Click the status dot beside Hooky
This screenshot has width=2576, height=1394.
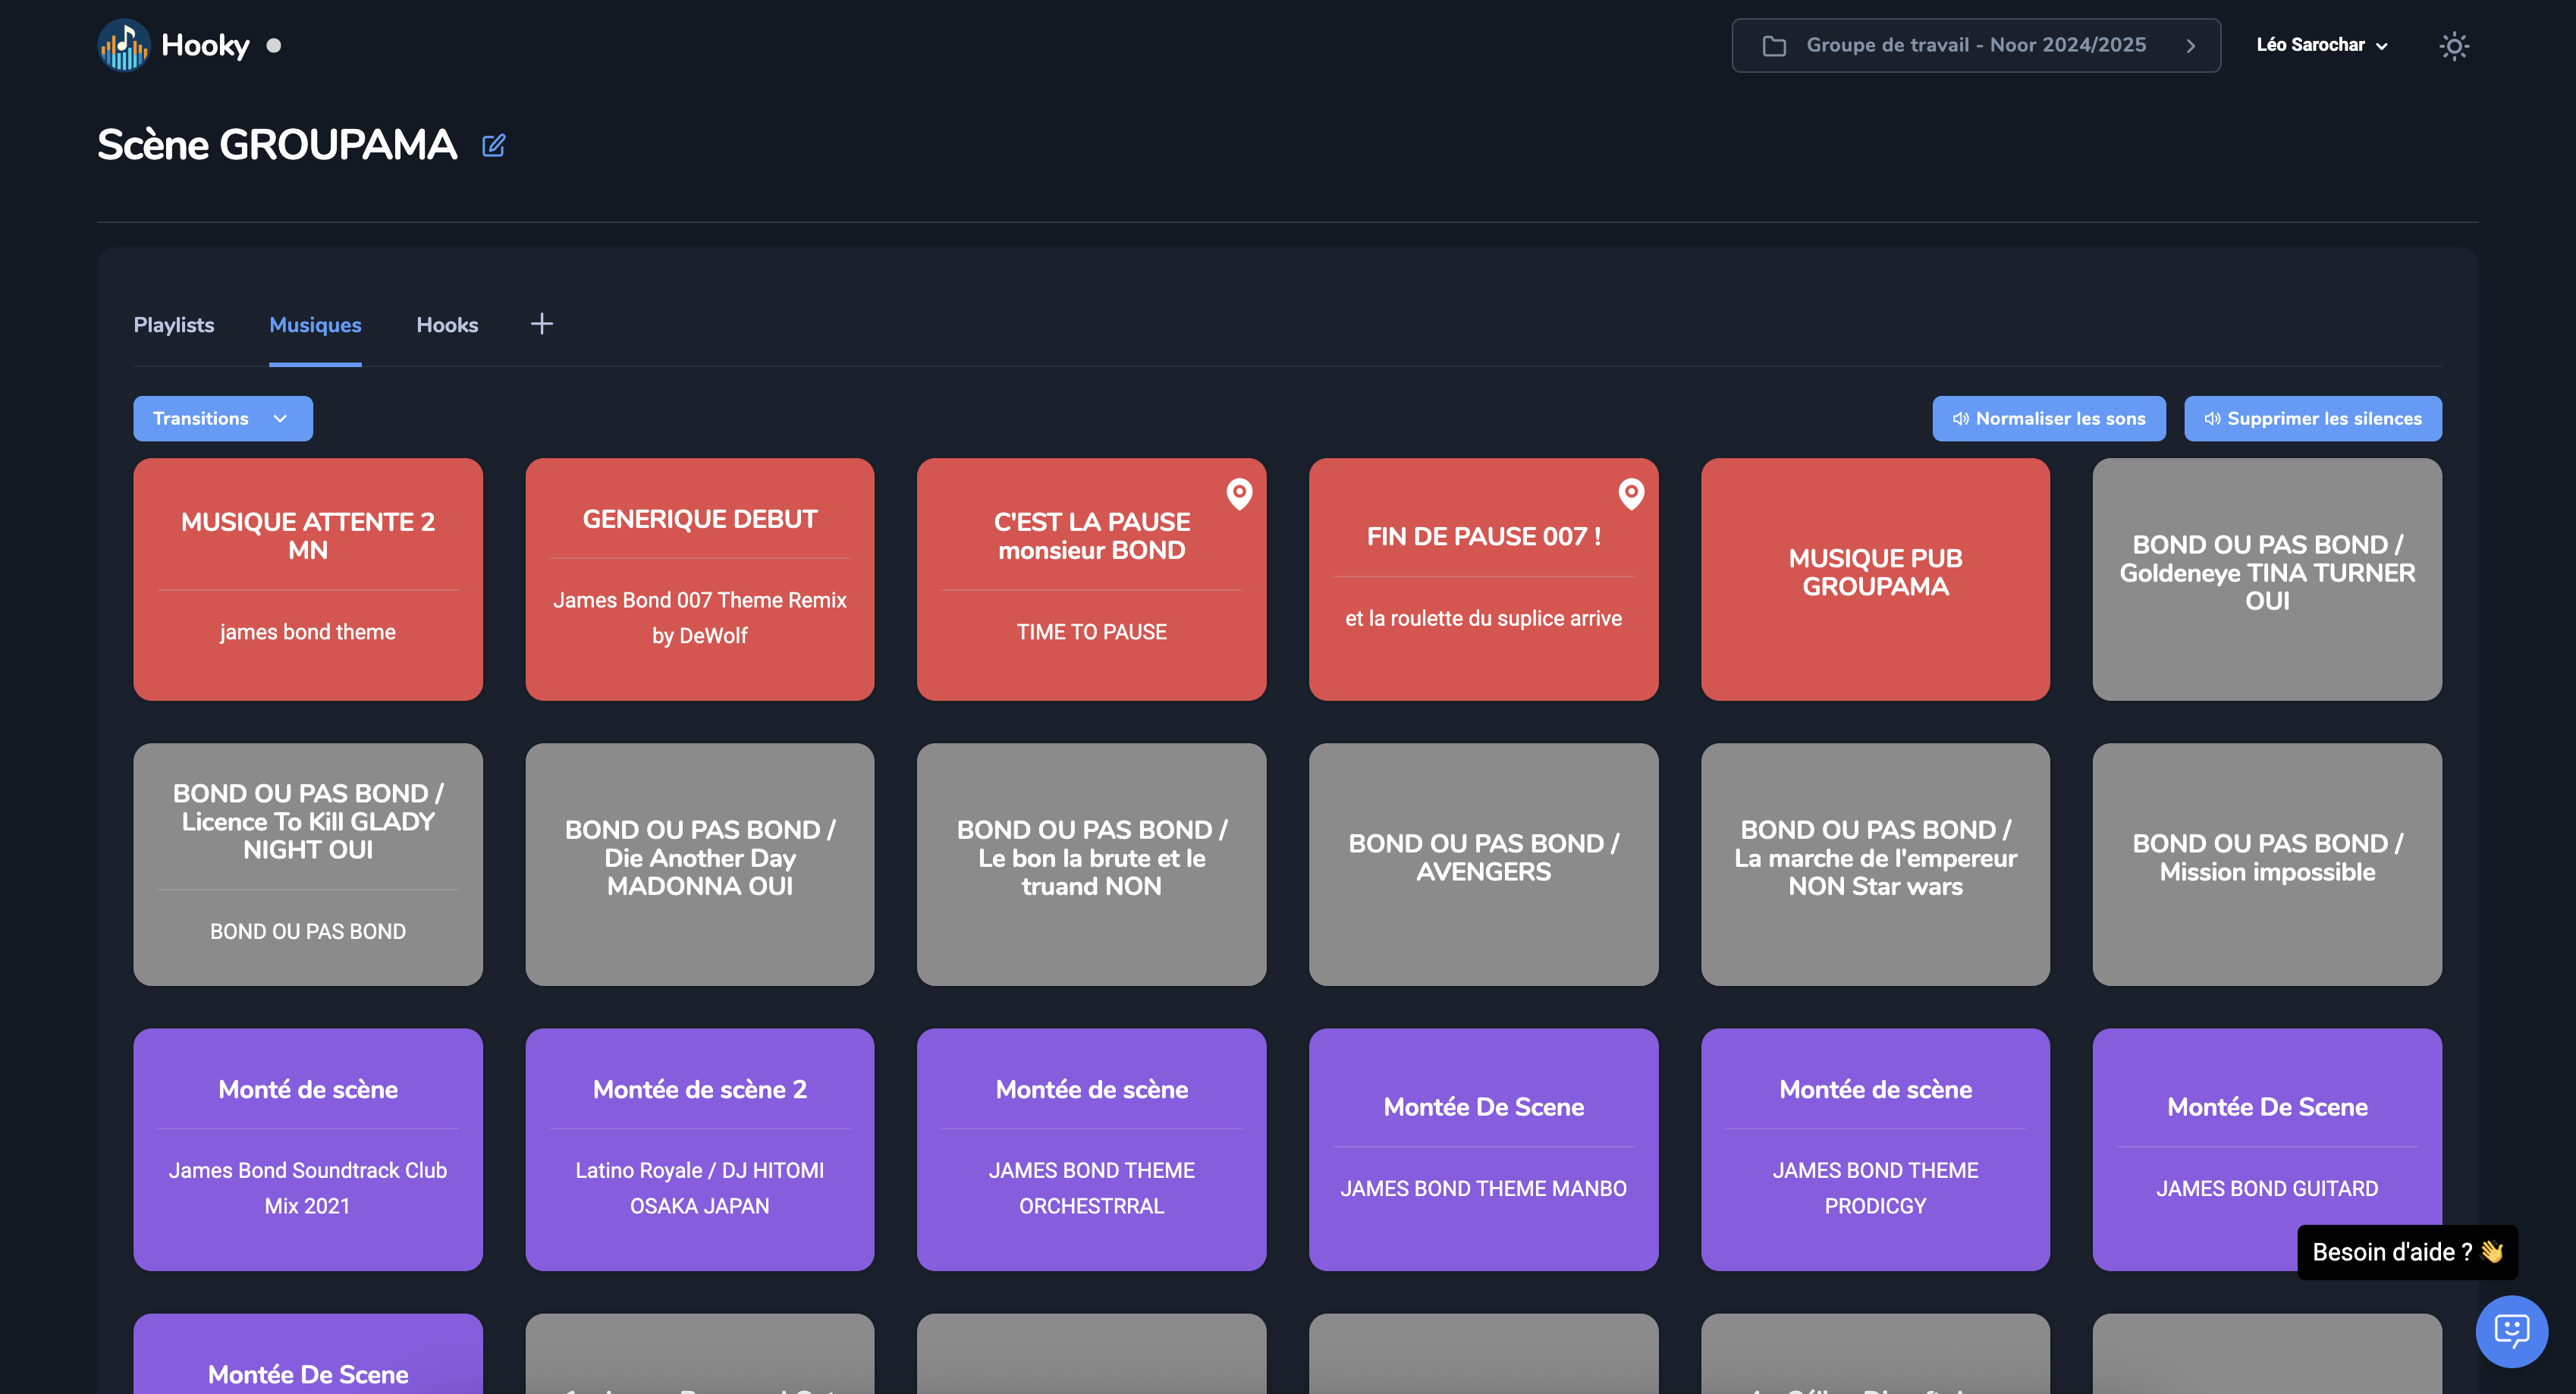coord(274,46)
